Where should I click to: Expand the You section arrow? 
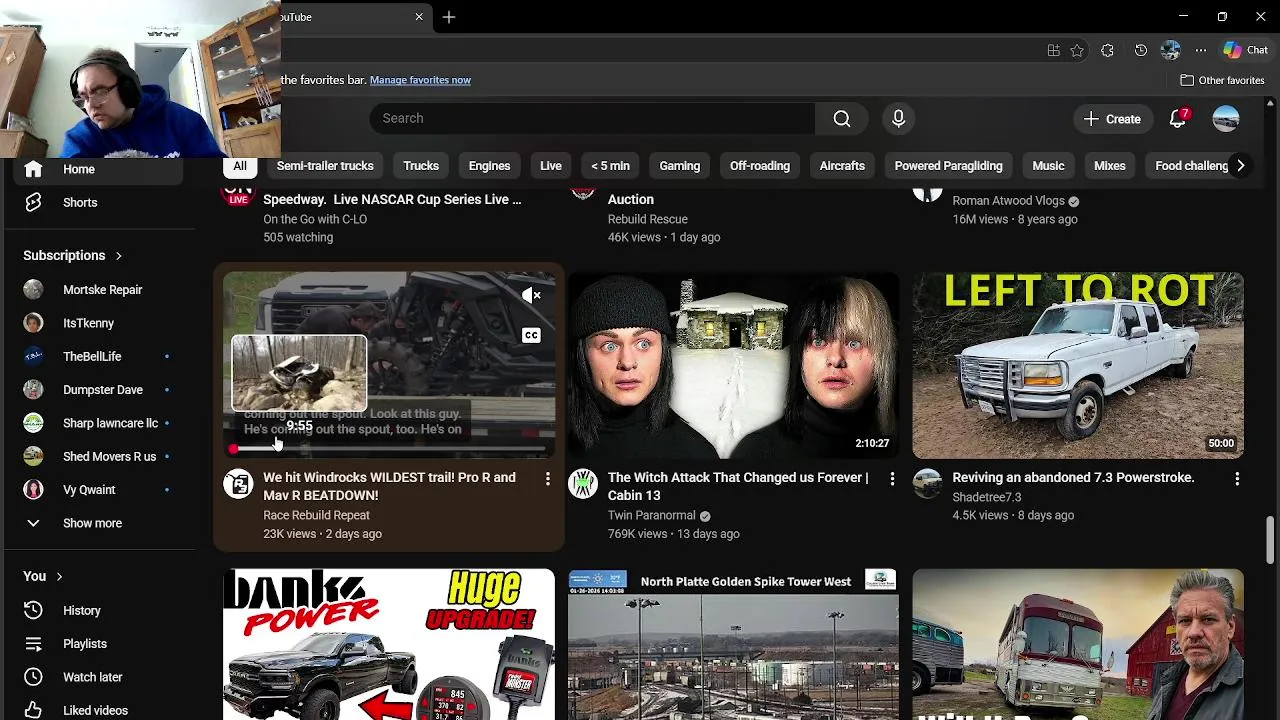[59, 576]
